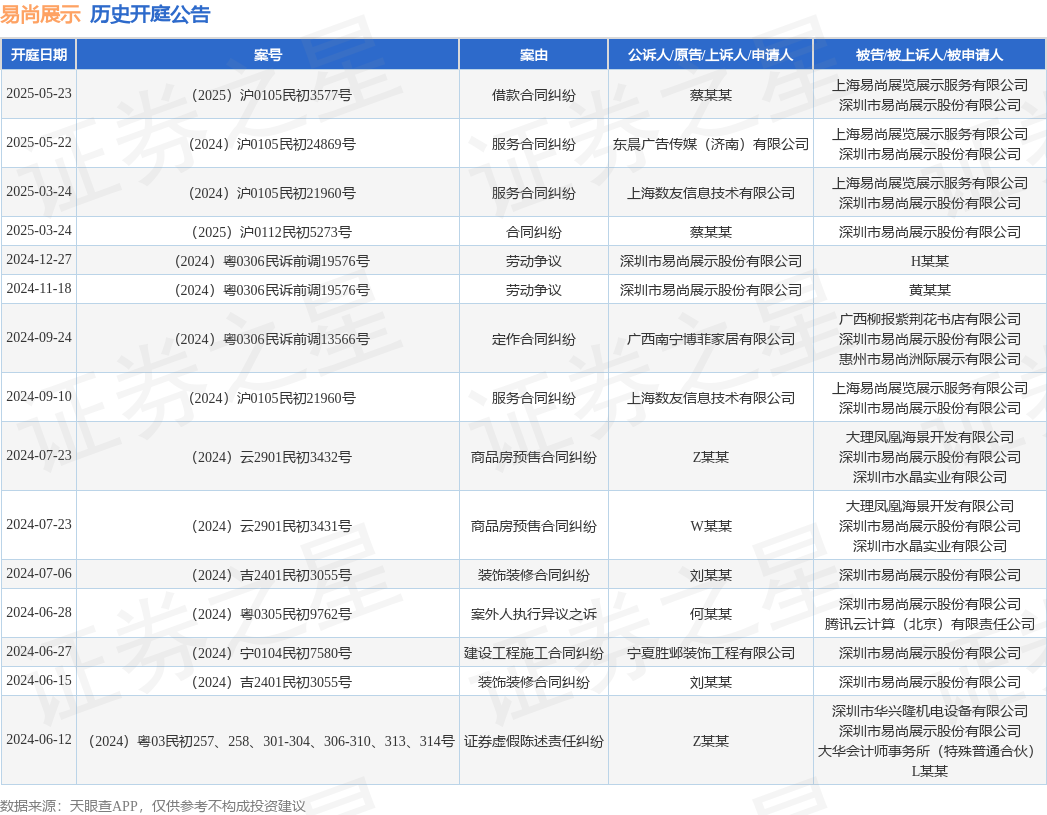The height and width of the screenshot is (815, 1047).
Task: Click 吉2401民初3055号 in the 2024-06-15 row
Action: click(x=268, y=682)
